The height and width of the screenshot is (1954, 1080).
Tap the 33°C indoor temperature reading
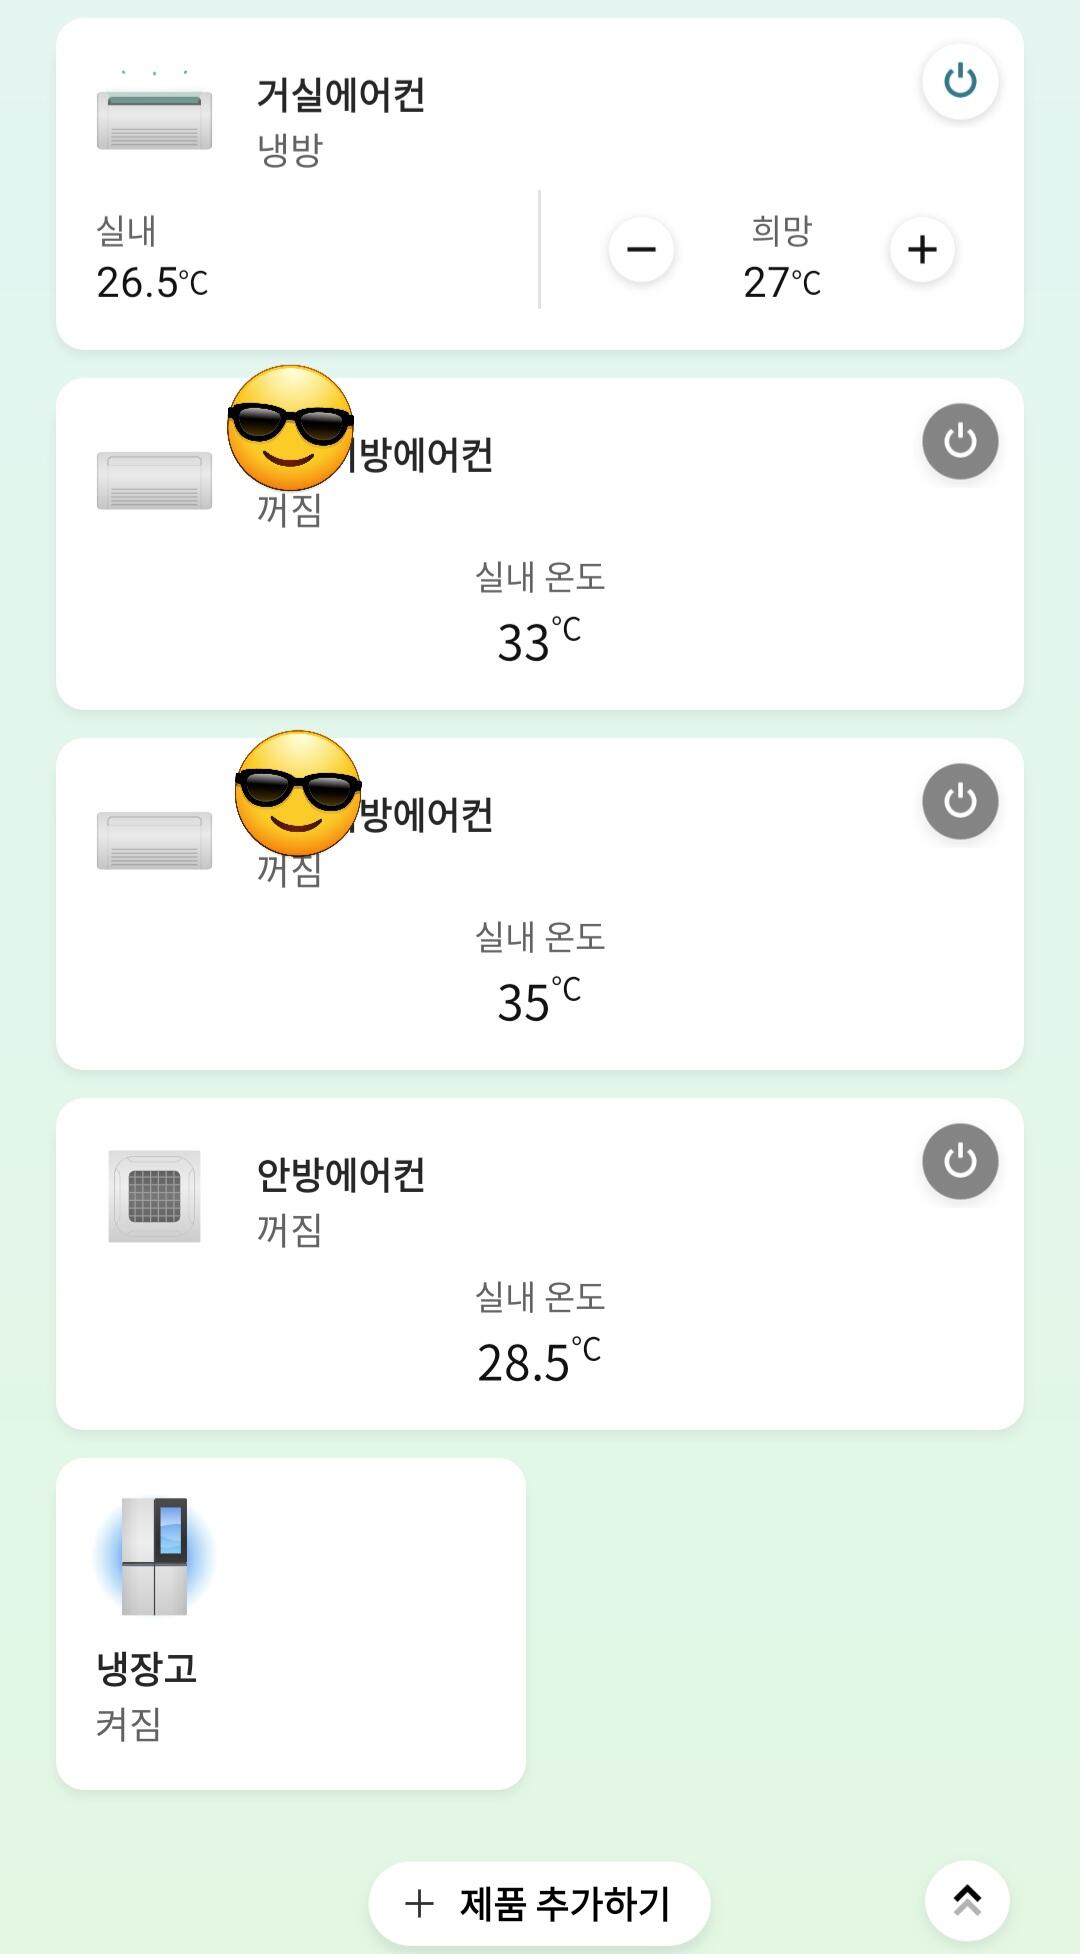tap(538, 641)
